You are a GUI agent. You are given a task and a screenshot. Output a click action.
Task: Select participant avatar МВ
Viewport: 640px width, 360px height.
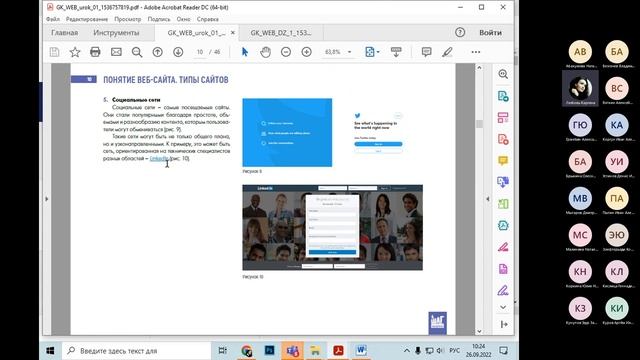580,198
